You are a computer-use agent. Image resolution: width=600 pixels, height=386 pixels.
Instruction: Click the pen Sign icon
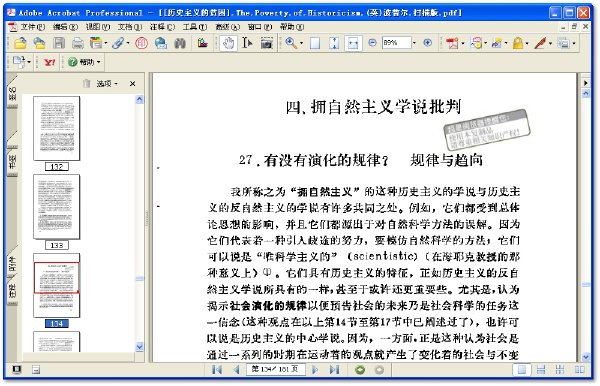540,43
